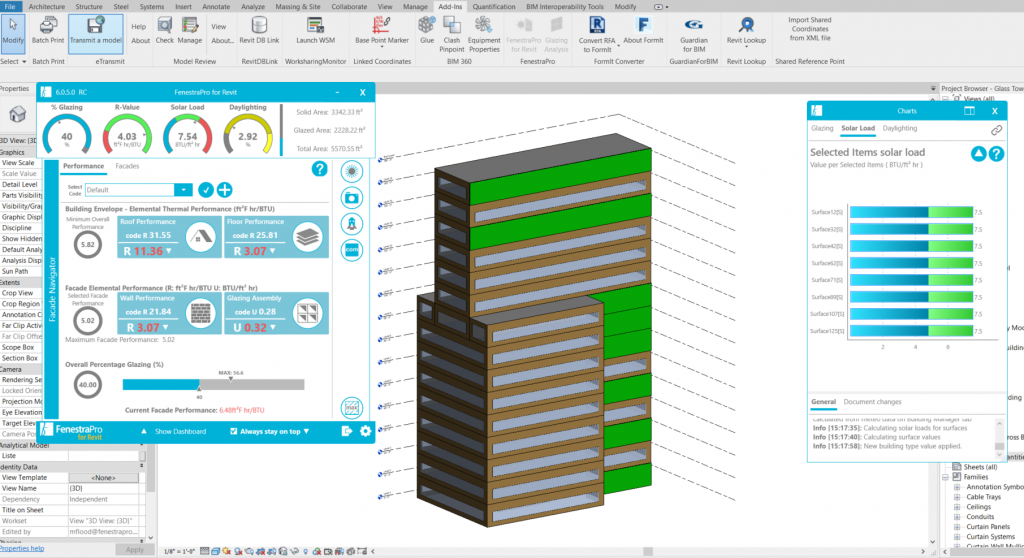Click the % Glazing gauge showing 40
The image size is (1024, 558).
67,134
